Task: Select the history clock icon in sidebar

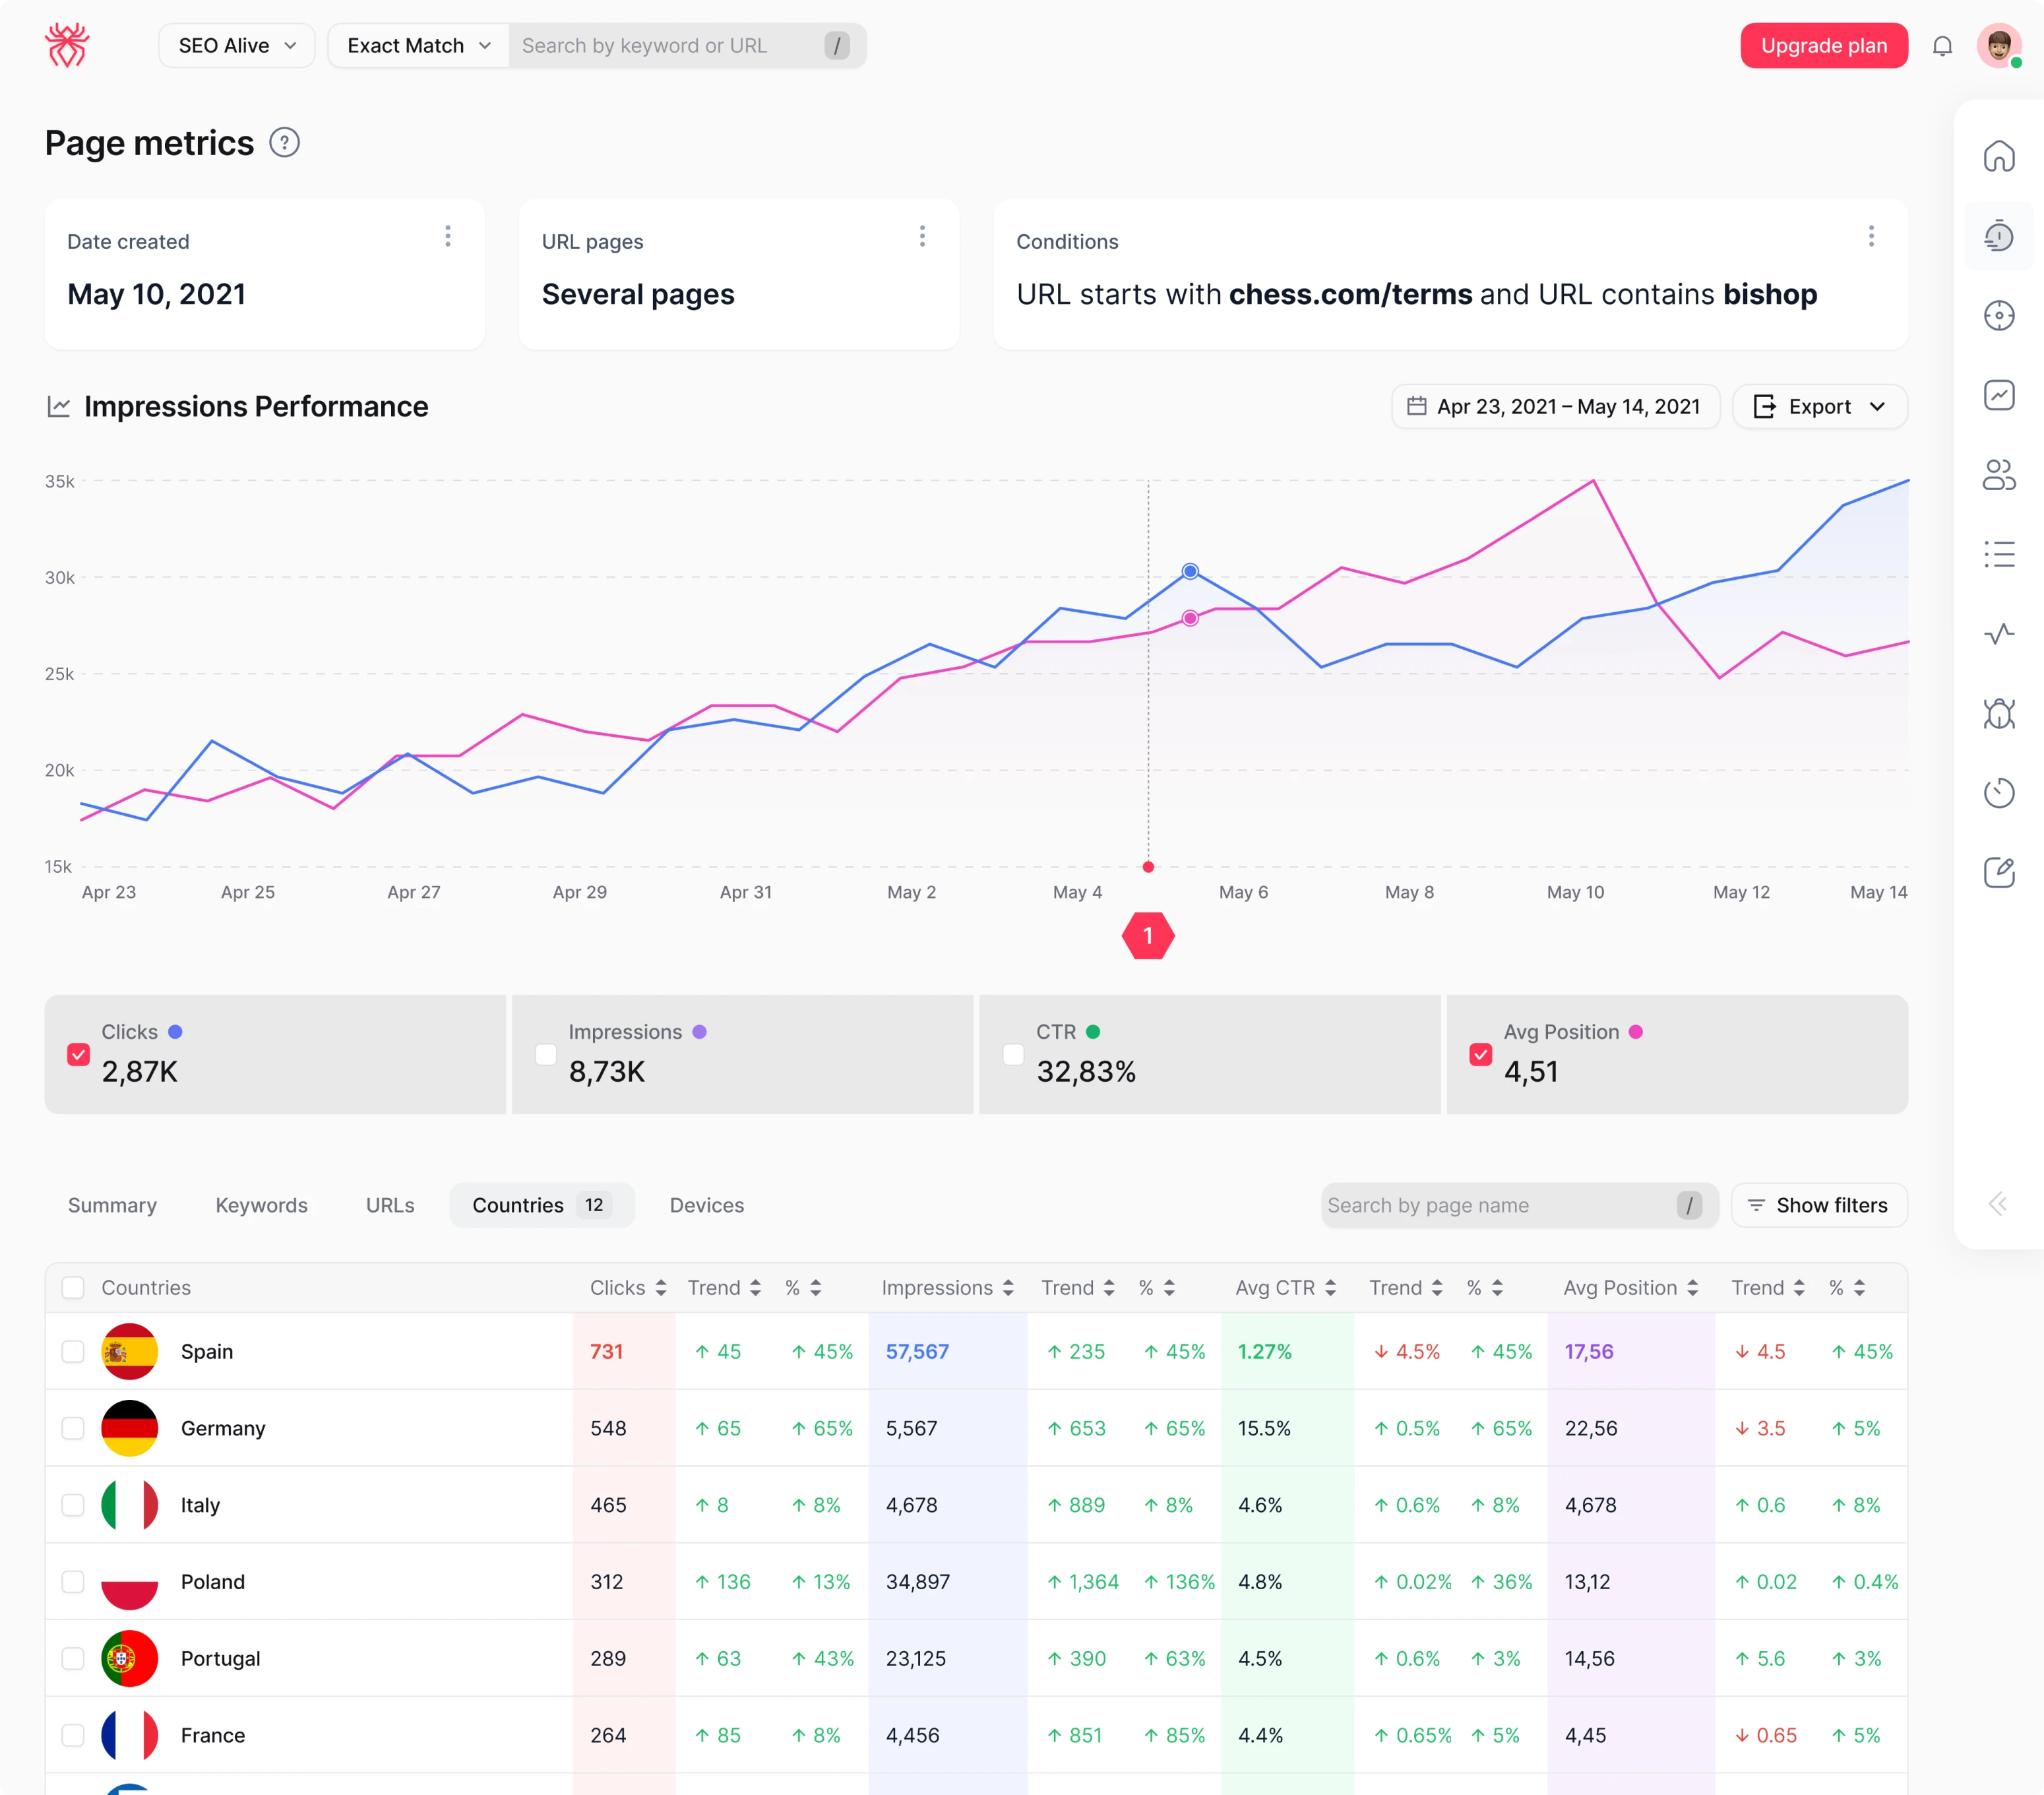Action: click(2000, 792)
